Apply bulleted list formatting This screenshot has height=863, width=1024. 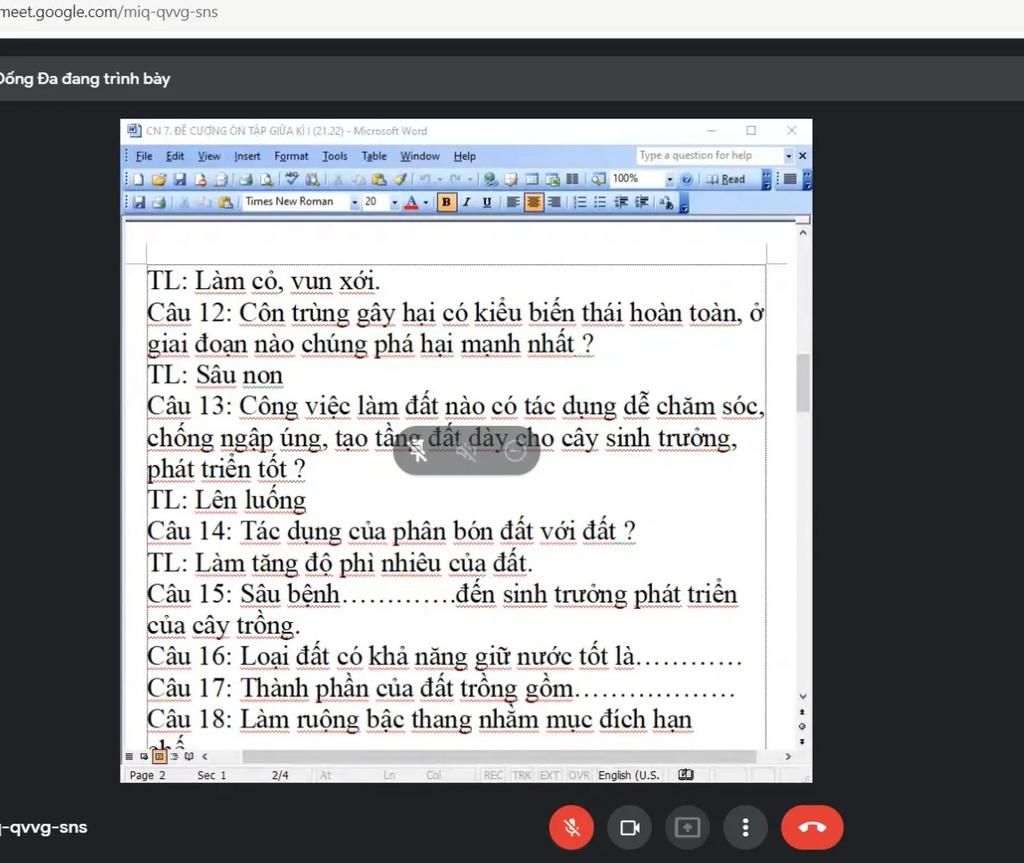click(600, 202)
